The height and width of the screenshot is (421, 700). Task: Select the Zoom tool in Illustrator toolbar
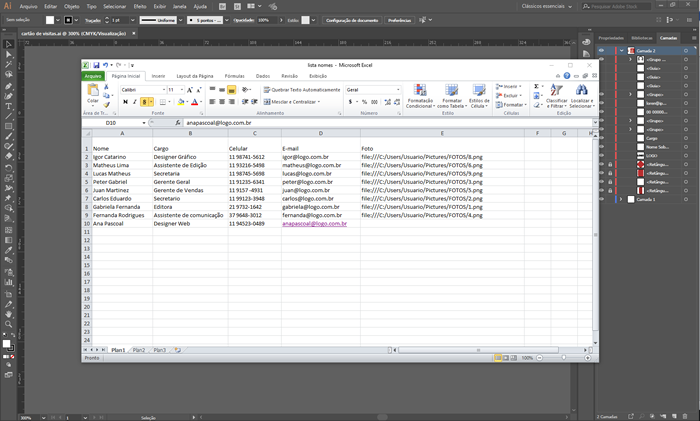(8, 324)
